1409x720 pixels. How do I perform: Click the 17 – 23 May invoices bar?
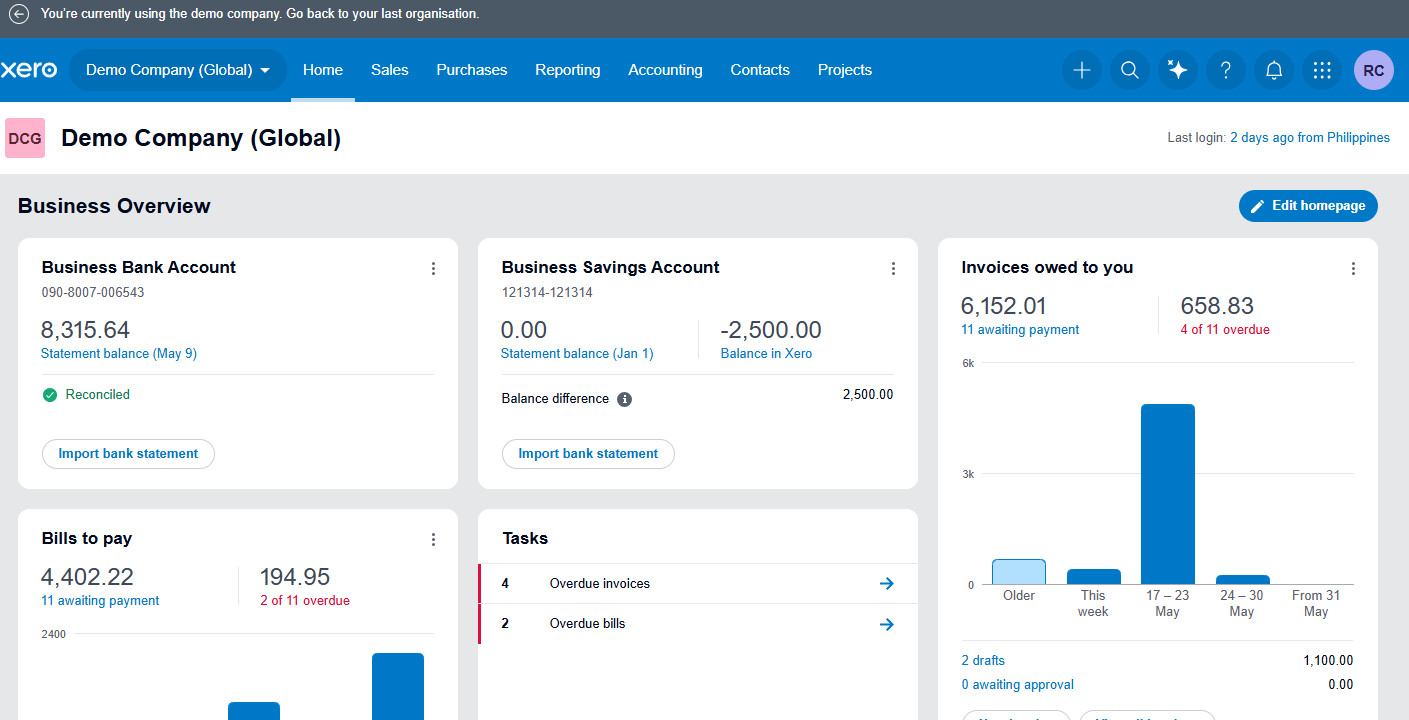point(1168,494)
